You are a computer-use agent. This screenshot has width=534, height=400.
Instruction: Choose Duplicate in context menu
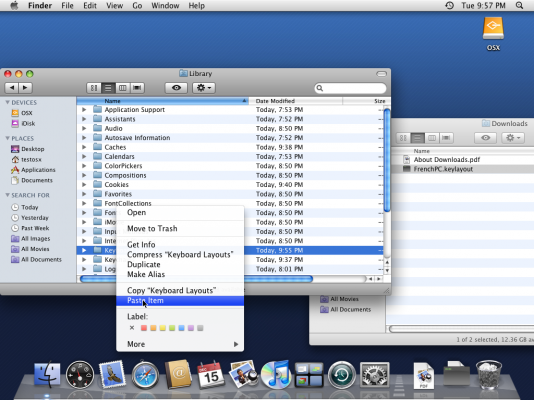(x=180, y=265)
